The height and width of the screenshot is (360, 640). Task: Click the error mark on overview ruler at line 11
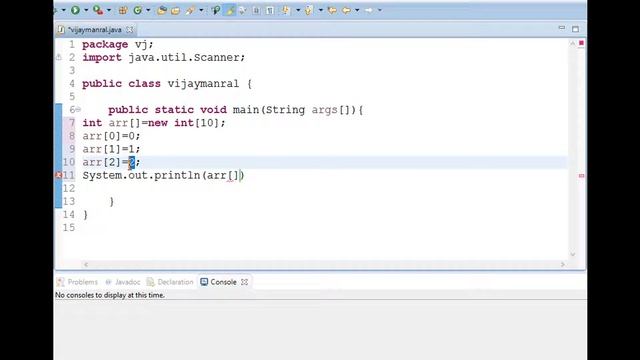[581, 176]
